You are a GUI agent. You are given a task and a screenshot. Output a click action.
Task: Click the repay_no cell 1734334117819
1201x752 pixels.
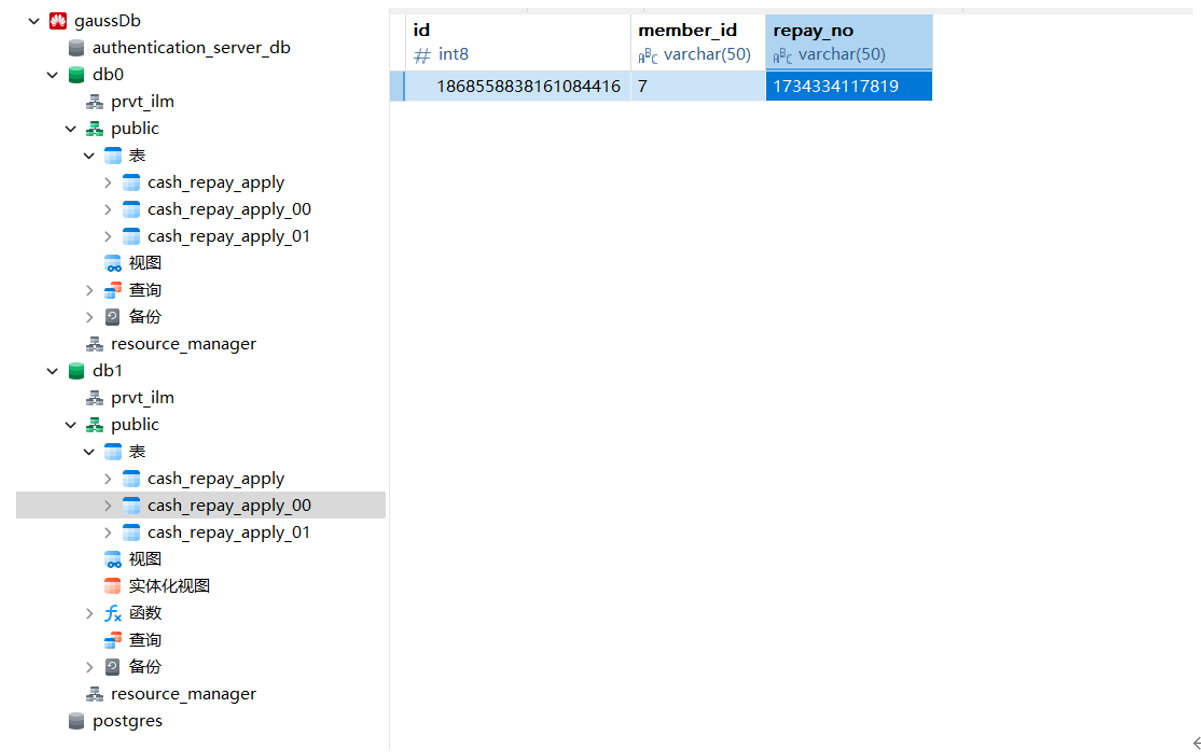pyautogui.click(x=836, y=87)
